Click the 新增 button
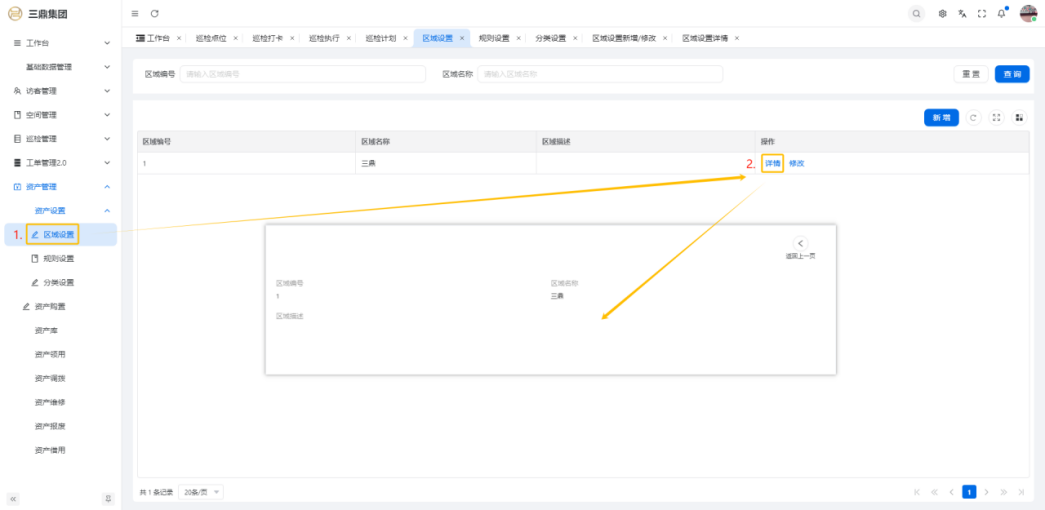Viewport: 1045px width, 510px height. pos(941,118)
